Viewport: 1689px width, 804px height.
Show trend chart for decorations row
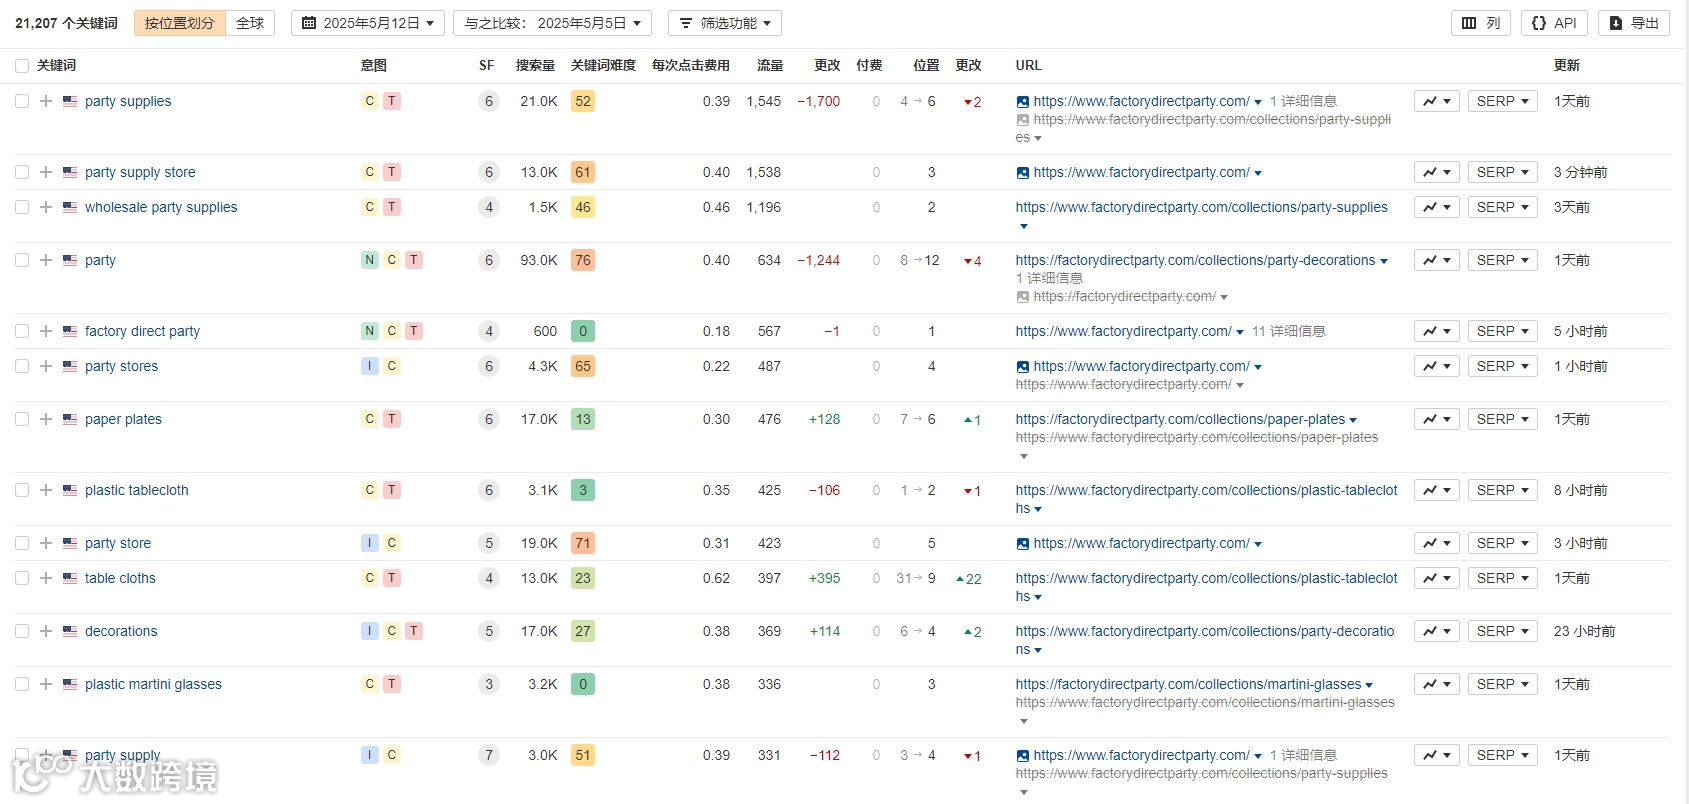point(1437,631)
